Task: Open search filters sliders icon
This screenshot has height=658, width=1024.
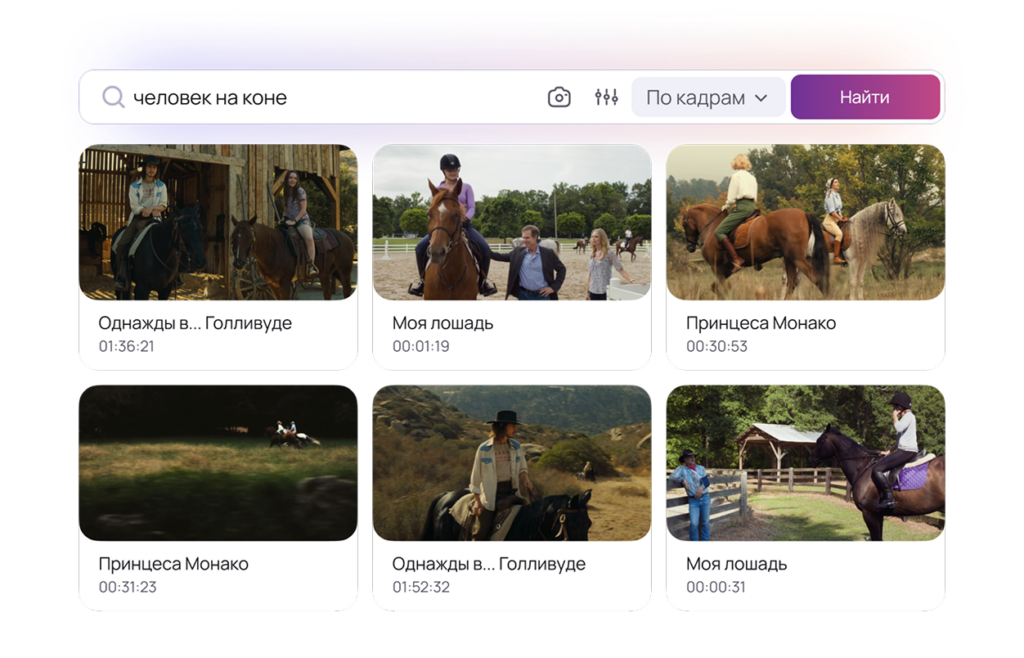Action: click(606, 97)
